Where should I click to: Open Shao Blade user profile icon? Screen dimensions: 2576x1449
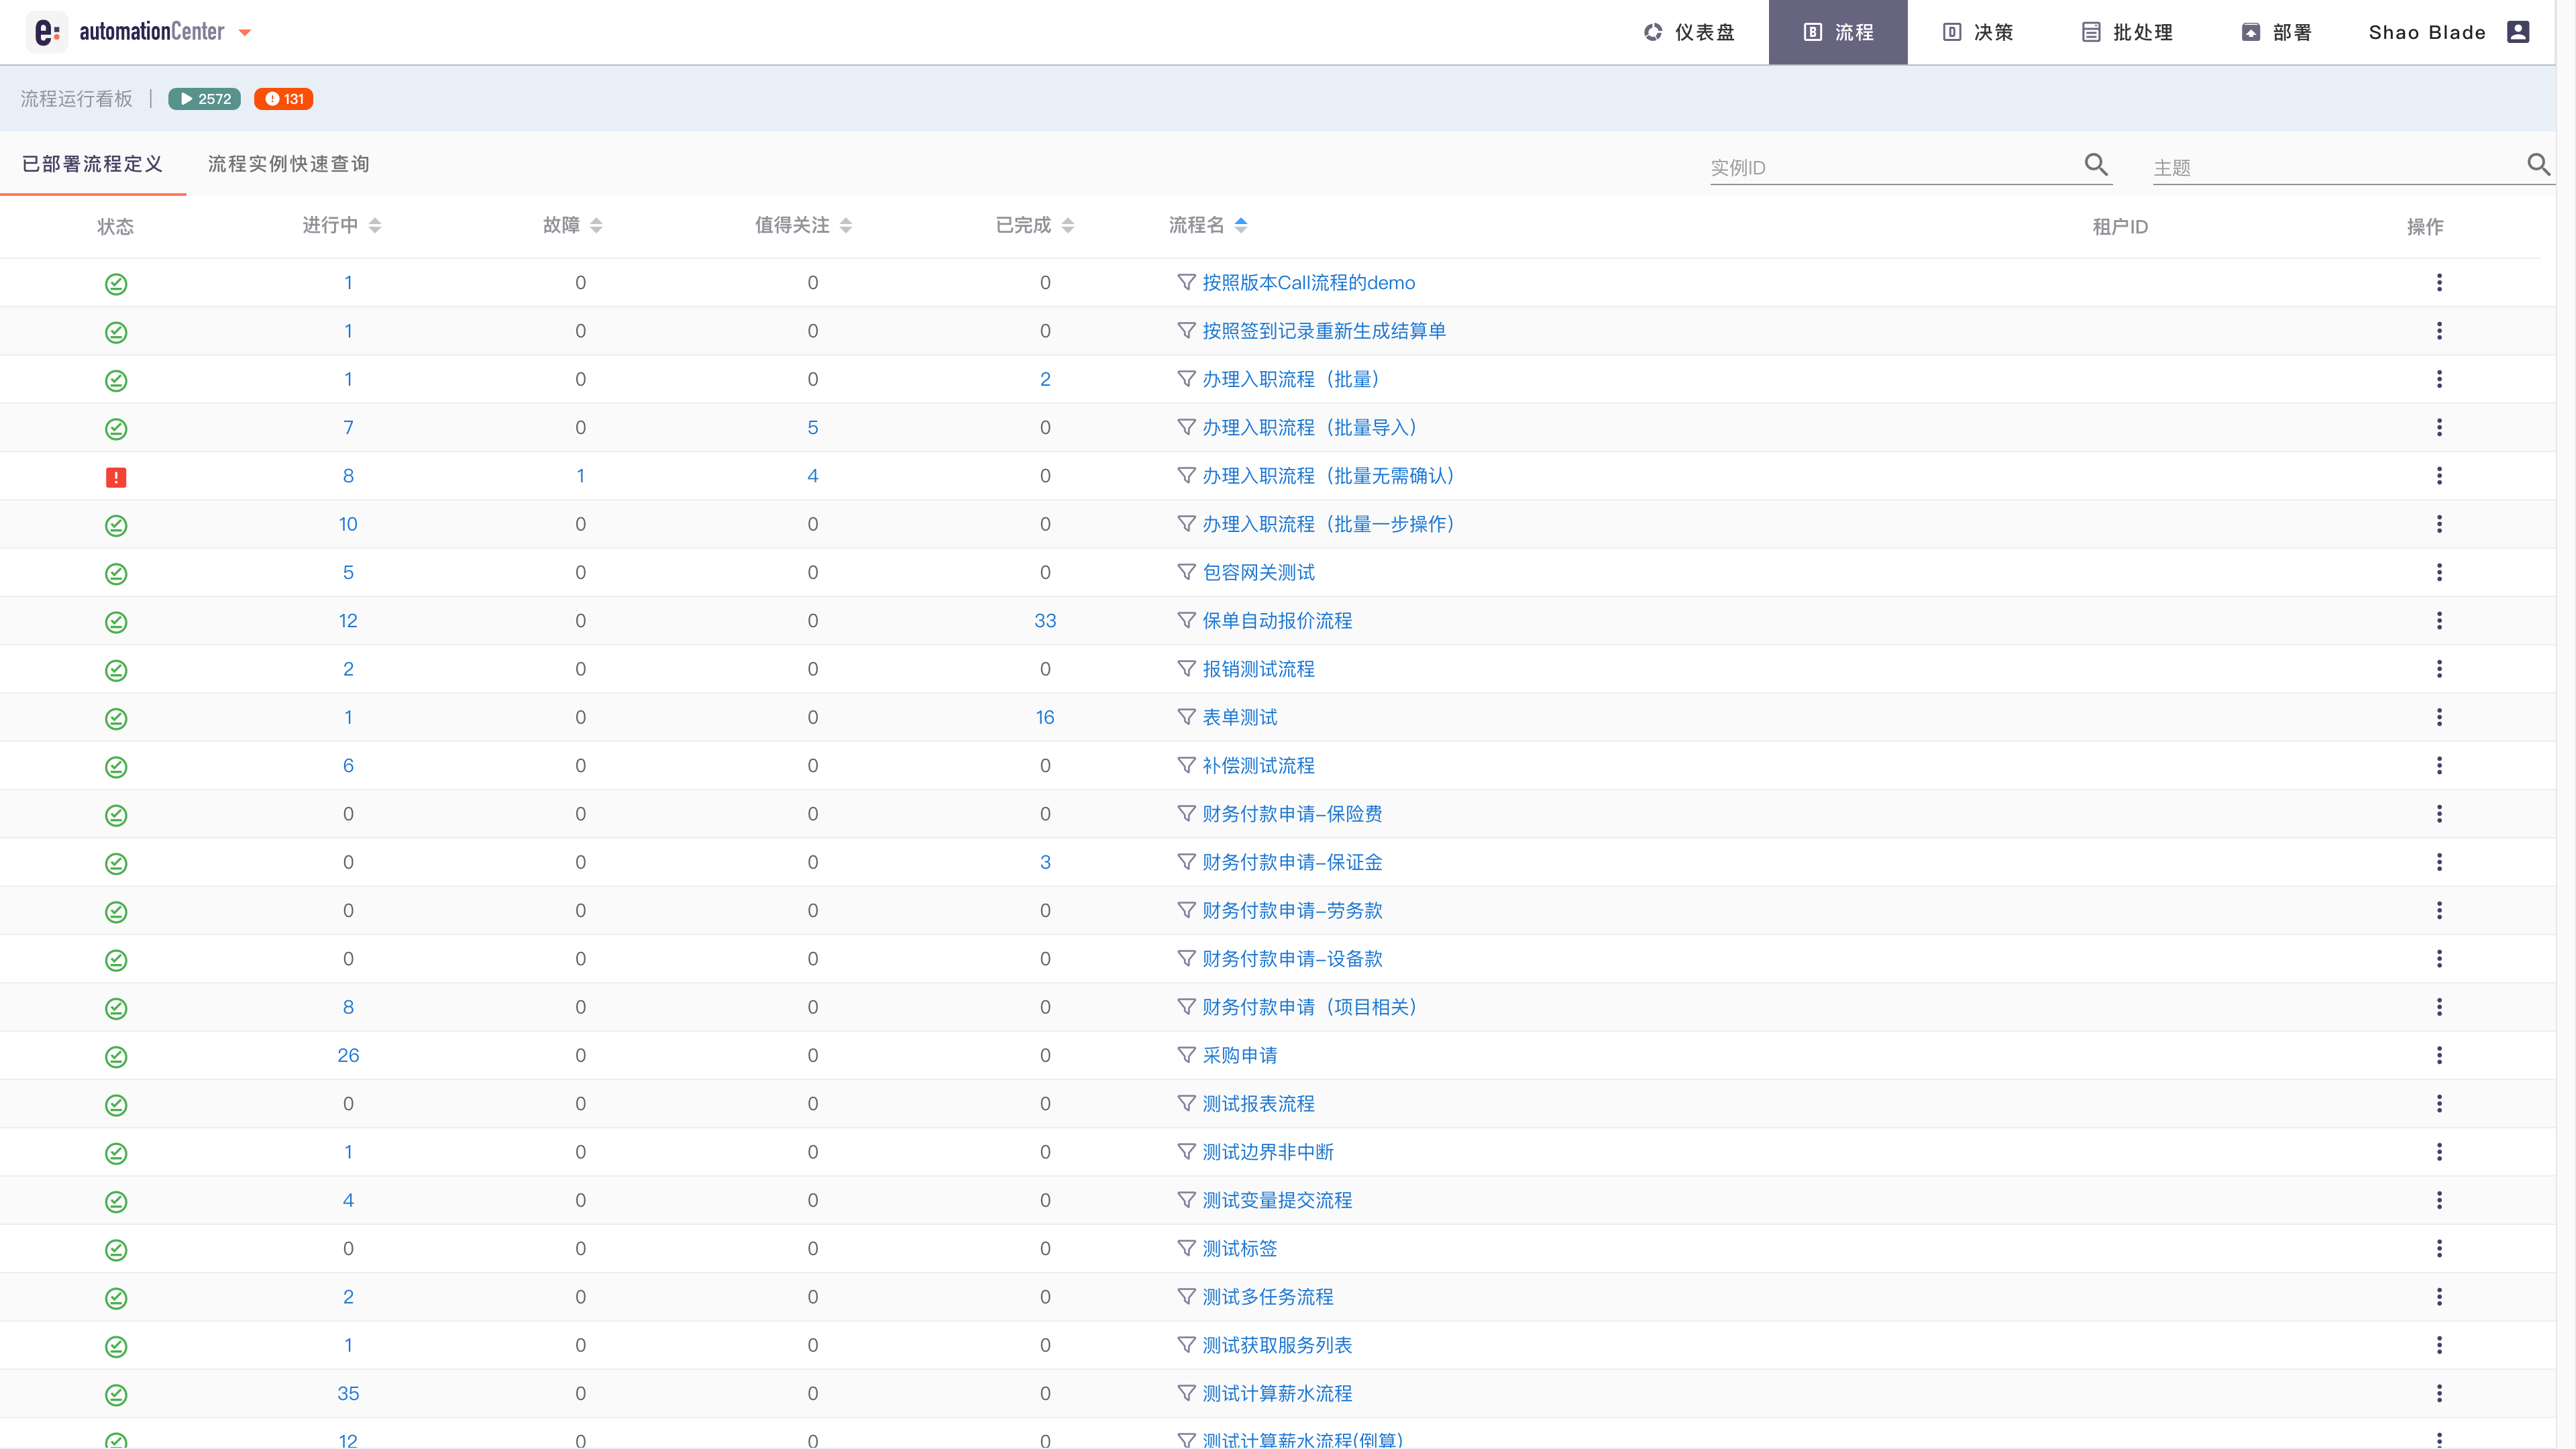pos(2518,32)
